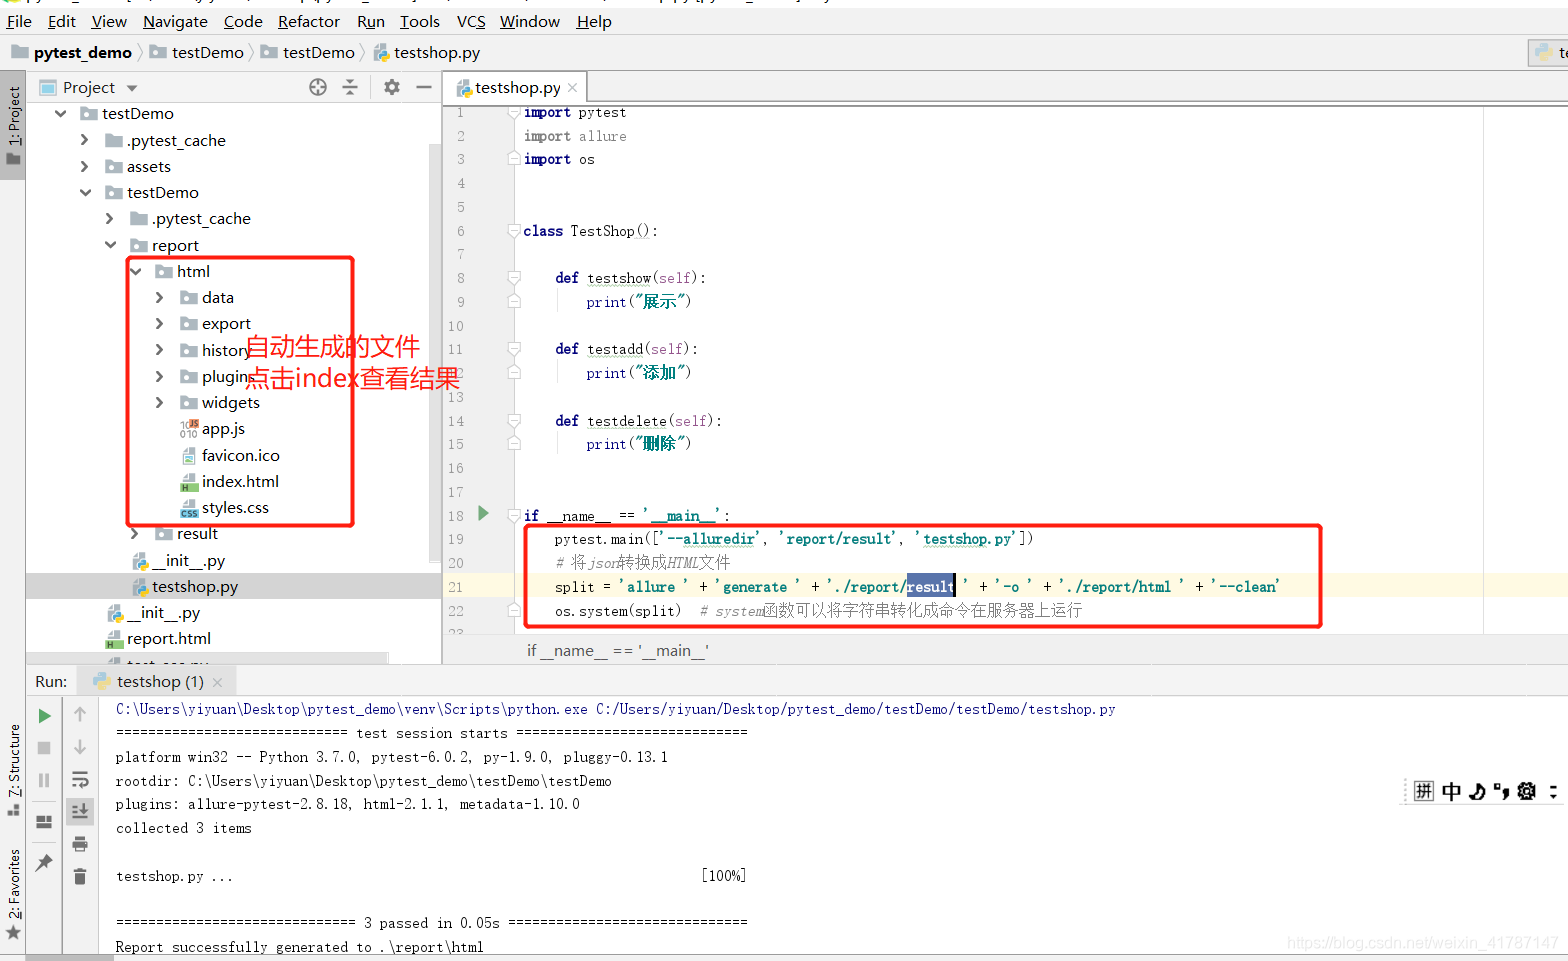Click the IME 拼 pinyin icon
The width and height of the screenshot is (1568, 961).
[x=1424, y=791]
